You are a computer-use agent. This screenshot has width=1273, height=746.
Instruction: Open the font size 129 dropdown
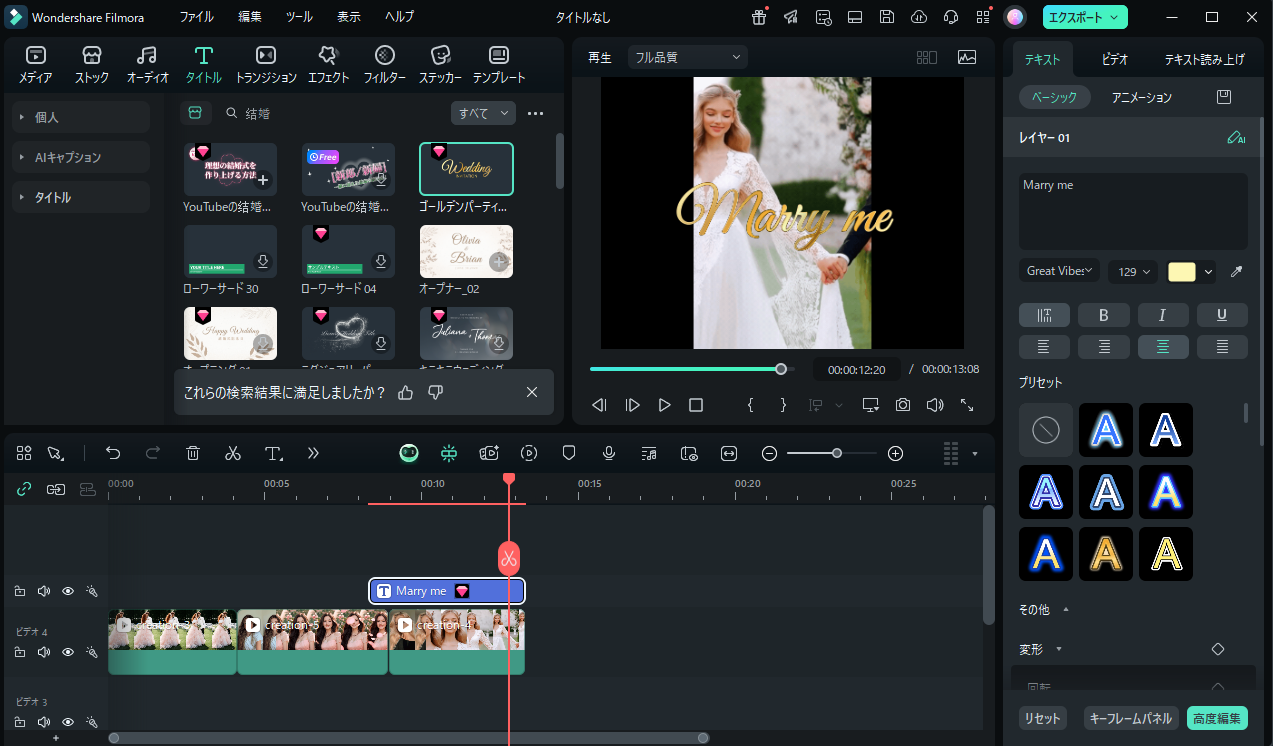[x=1133, y=271]
